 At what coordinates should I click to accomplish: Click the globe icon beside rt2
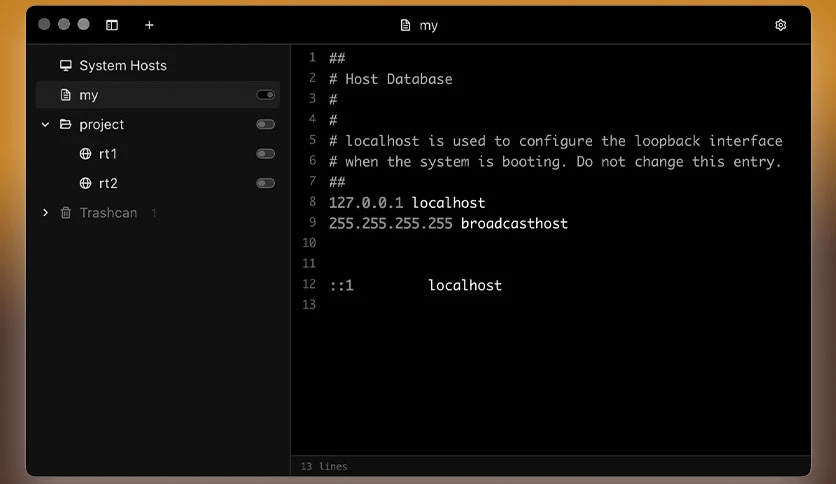(85, 183)
